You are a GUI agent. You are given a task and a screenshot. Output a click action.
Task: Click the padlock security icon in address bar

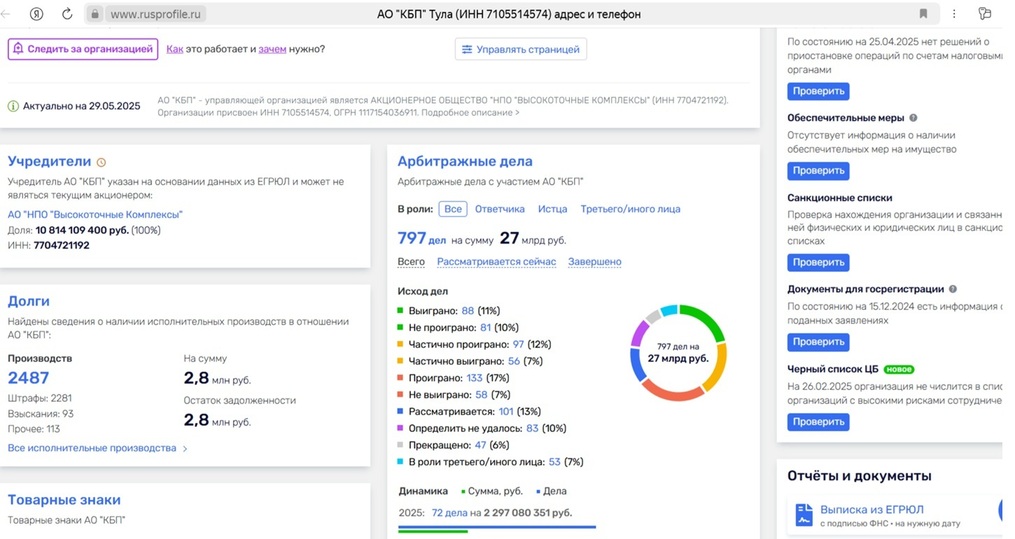95,14
